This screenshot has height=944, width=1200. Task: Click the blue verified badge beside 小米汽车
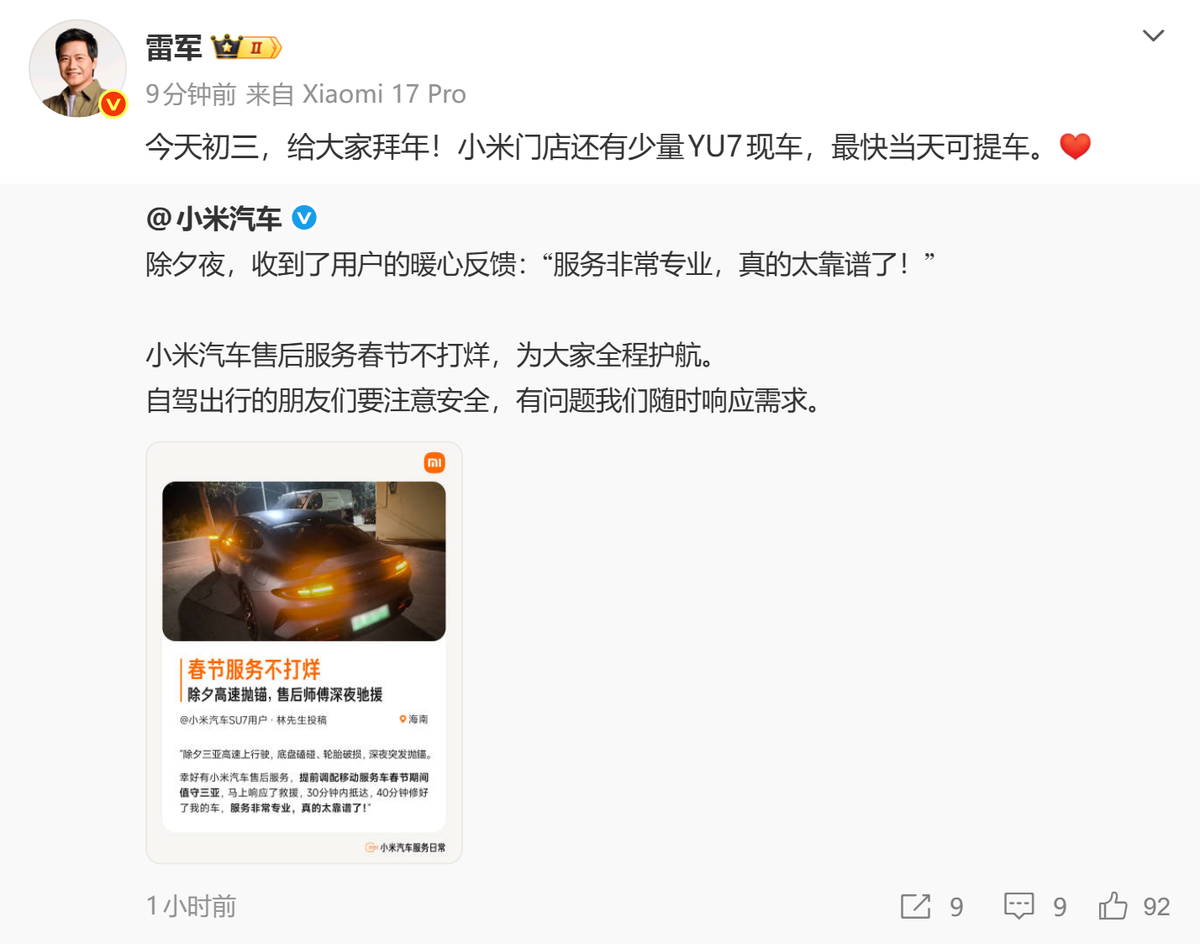304,218
